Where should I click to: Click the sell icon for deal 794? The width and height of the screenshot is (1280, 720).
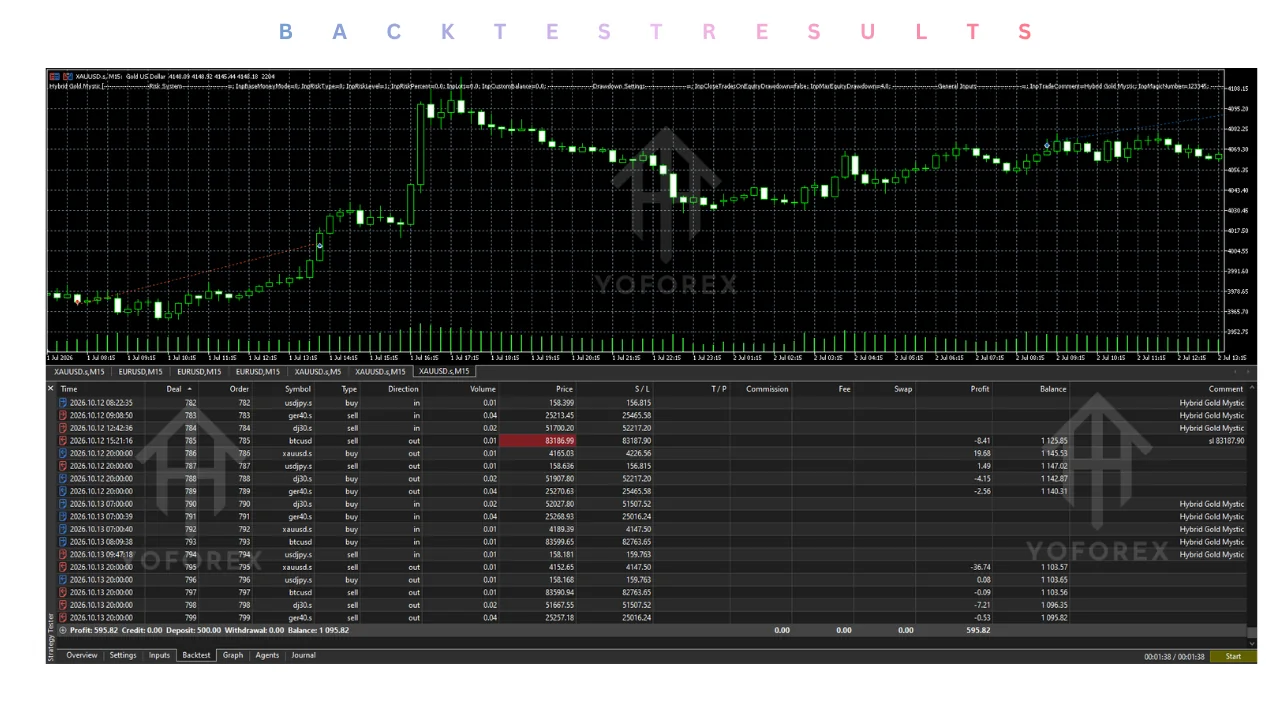point(64,554)
